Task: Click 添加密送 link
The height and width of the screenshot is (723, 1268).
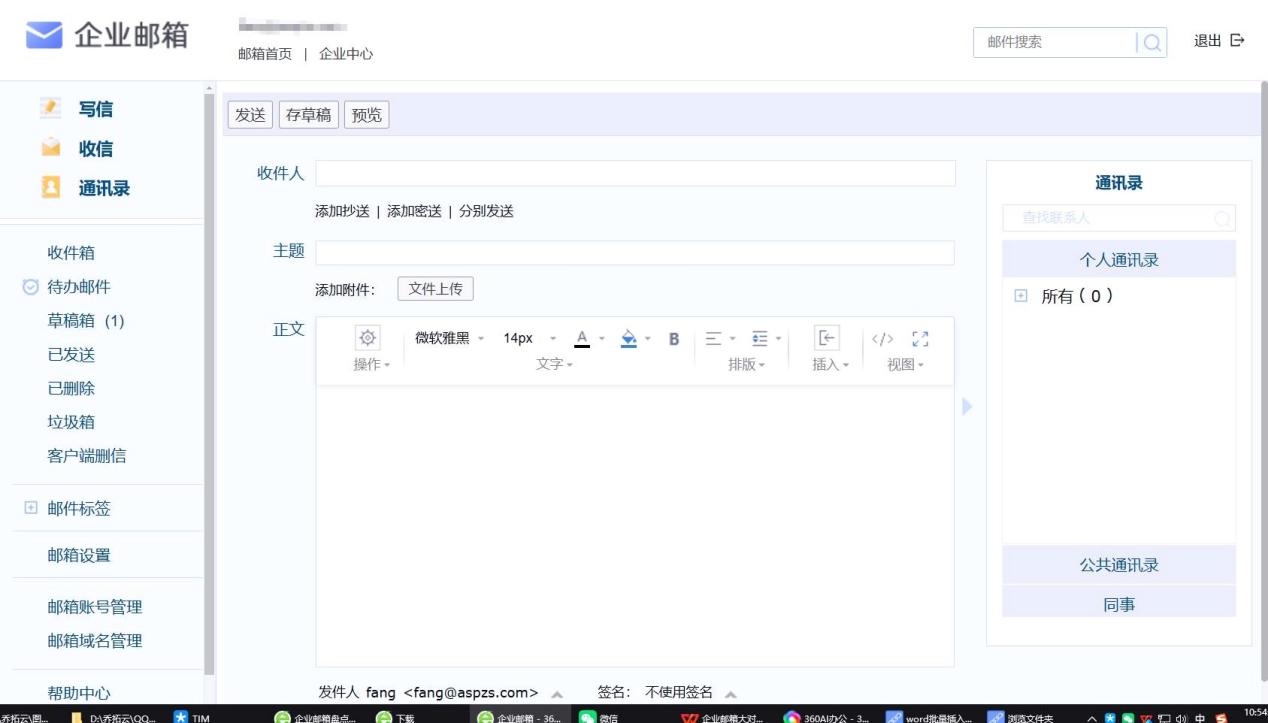Action: (x=414, y=211)
